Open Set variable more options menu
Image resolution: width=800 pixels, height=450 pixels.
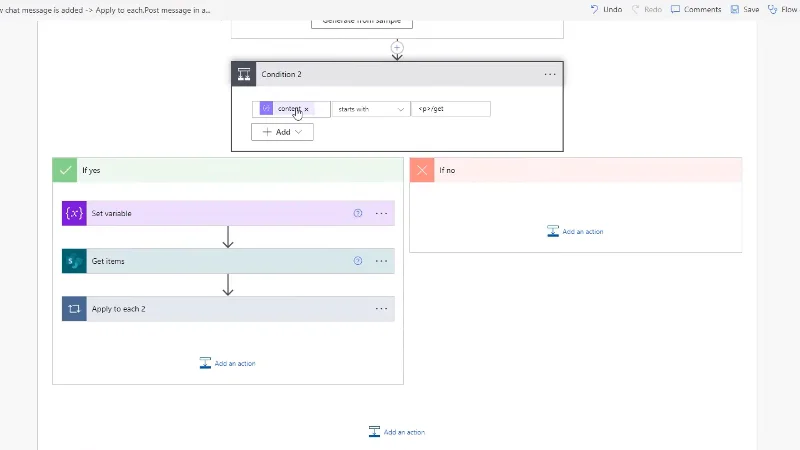(x=381, y=213)
